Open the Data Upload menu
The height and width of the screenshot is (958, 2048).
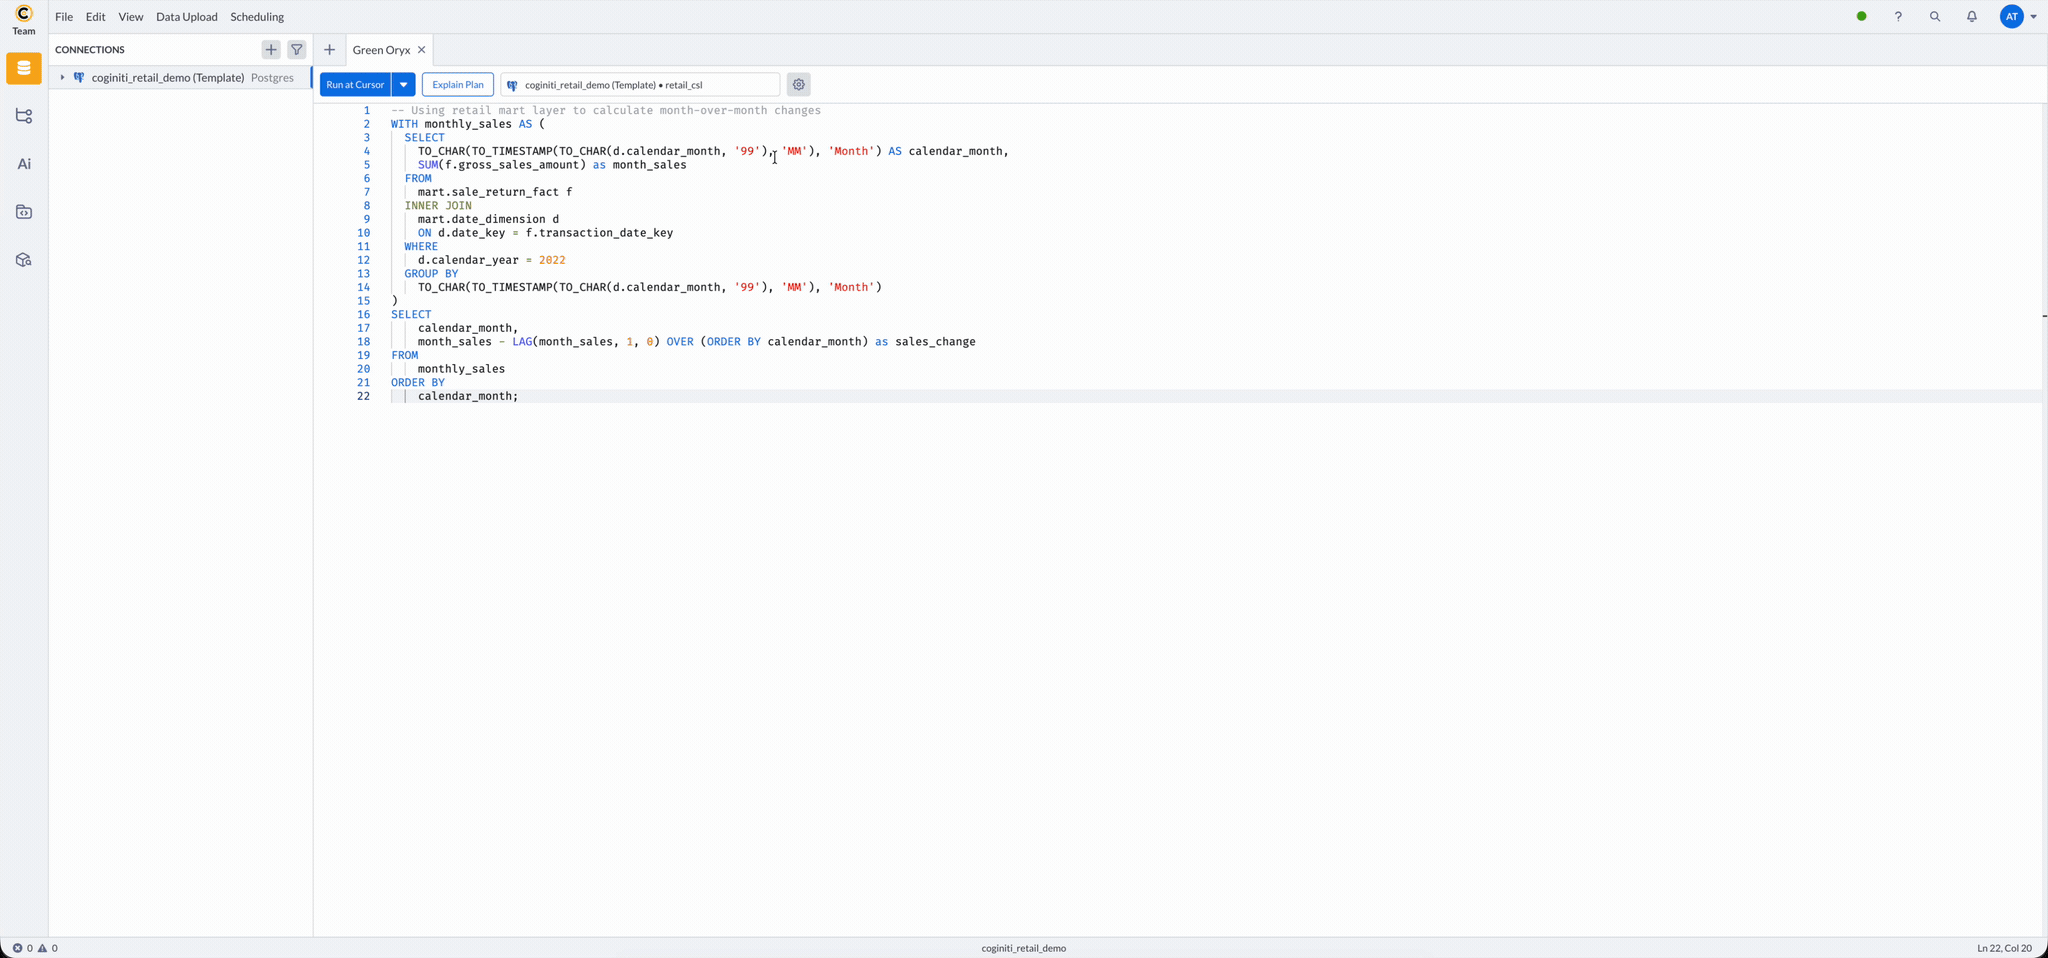pyautogui.click(x=186, y=17)
